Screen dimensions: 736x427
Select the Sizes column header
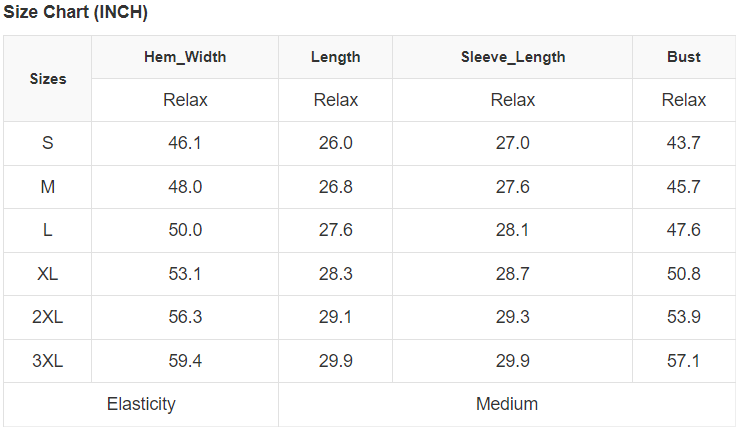click(x=48, y=79)
